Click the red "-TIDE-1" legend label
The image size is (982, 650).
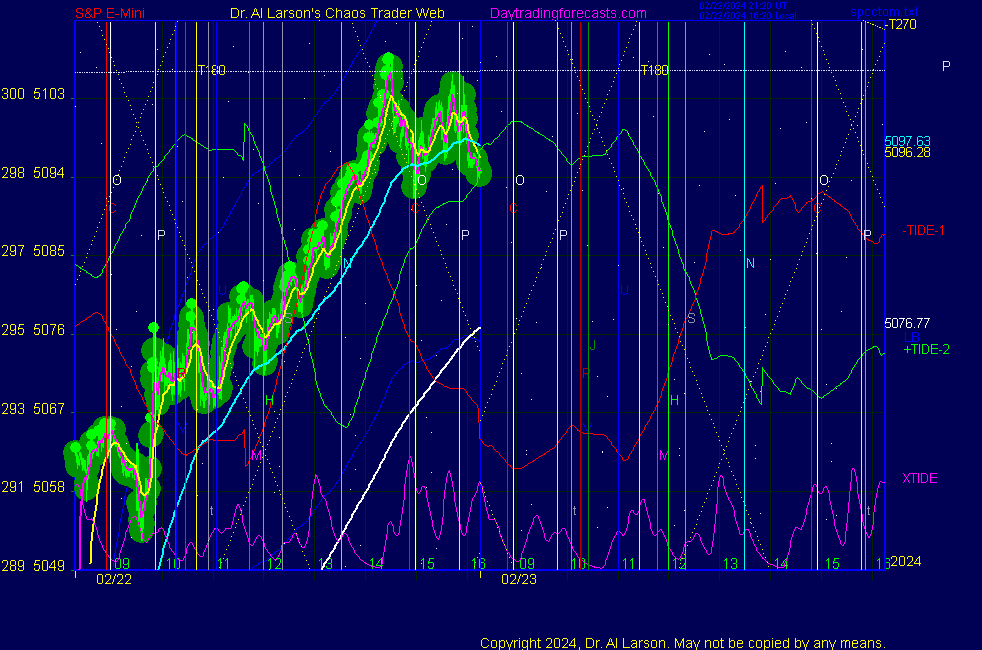point(923,230)
